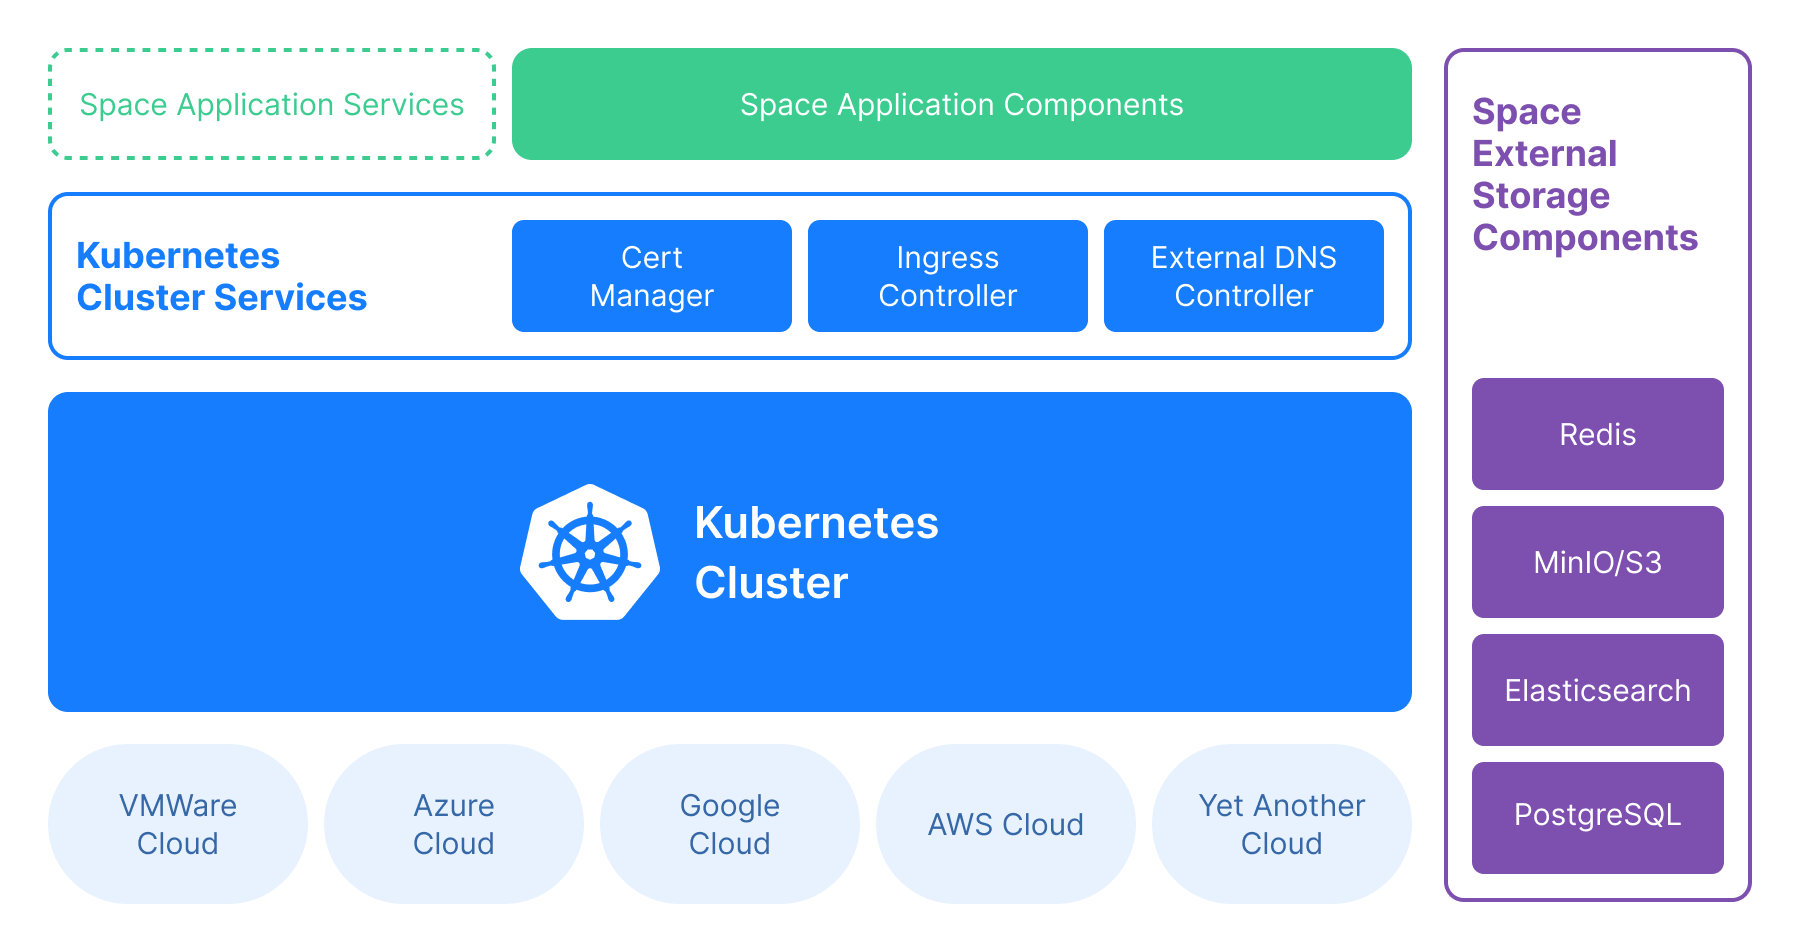The height and width of the screenshot is (950, 1800).
Task: Switch to the Space Application Components section
Action: (960, 104)
